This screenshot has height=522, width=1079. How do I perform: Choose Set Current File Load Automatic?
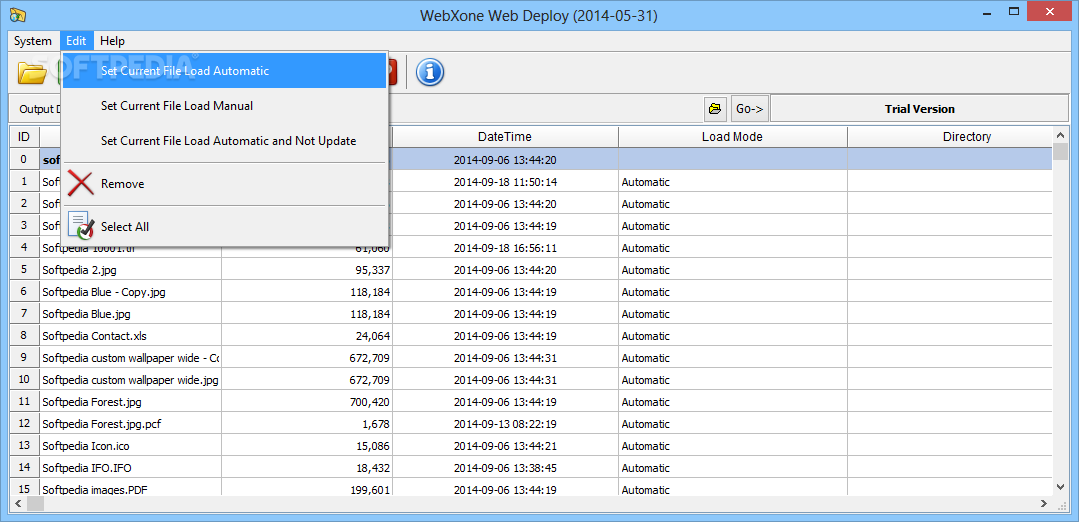(224, 71)
